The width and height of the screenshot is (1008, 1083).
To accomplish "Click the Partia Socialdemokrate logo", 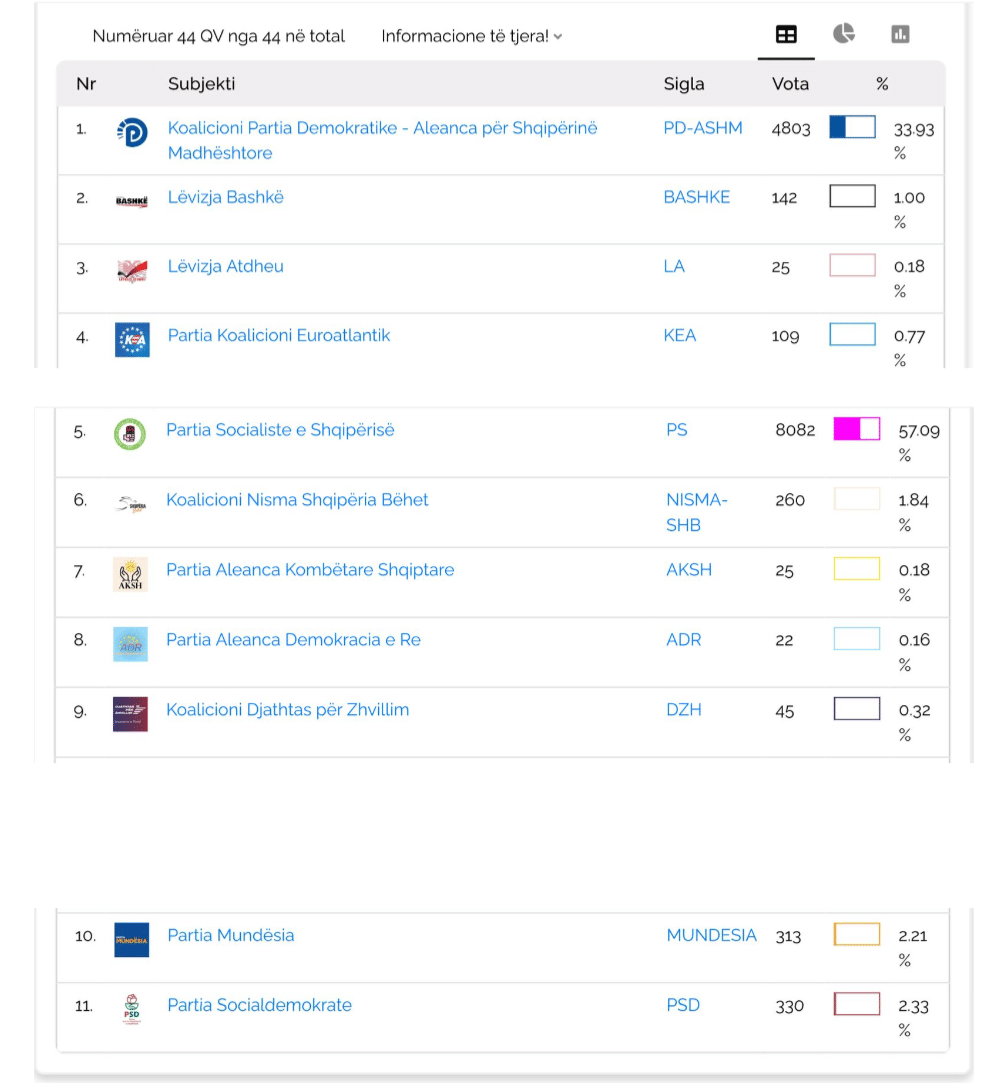I will [x=131, y=1008].
